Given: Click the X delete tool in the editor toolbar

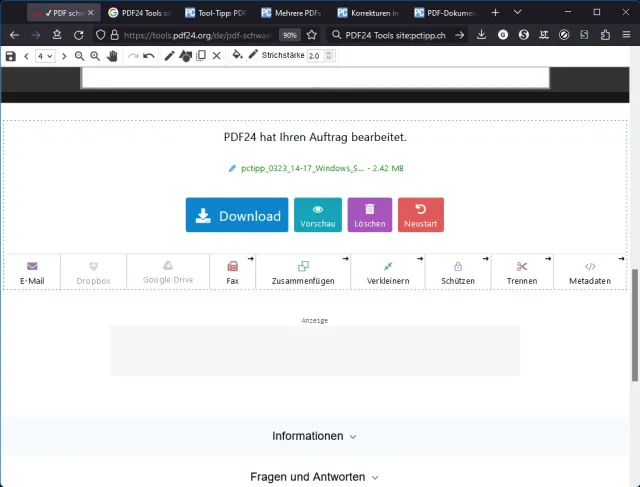Looking at the screenshot, I should (x=217, y=56).
